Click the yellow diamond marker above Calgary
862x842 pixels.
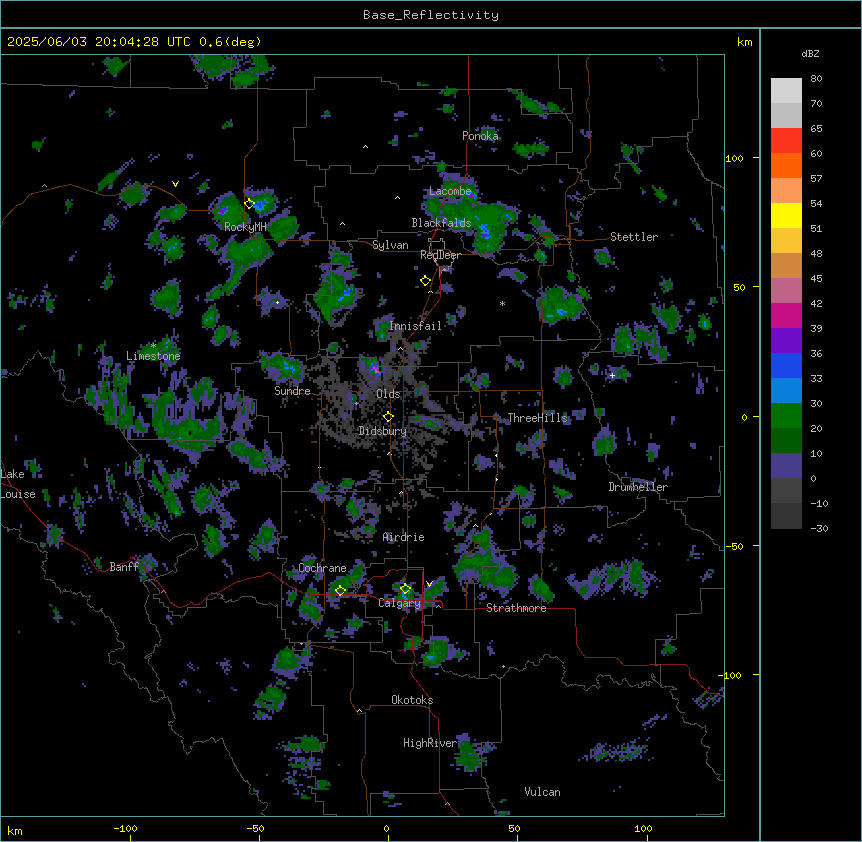(405, 589)
